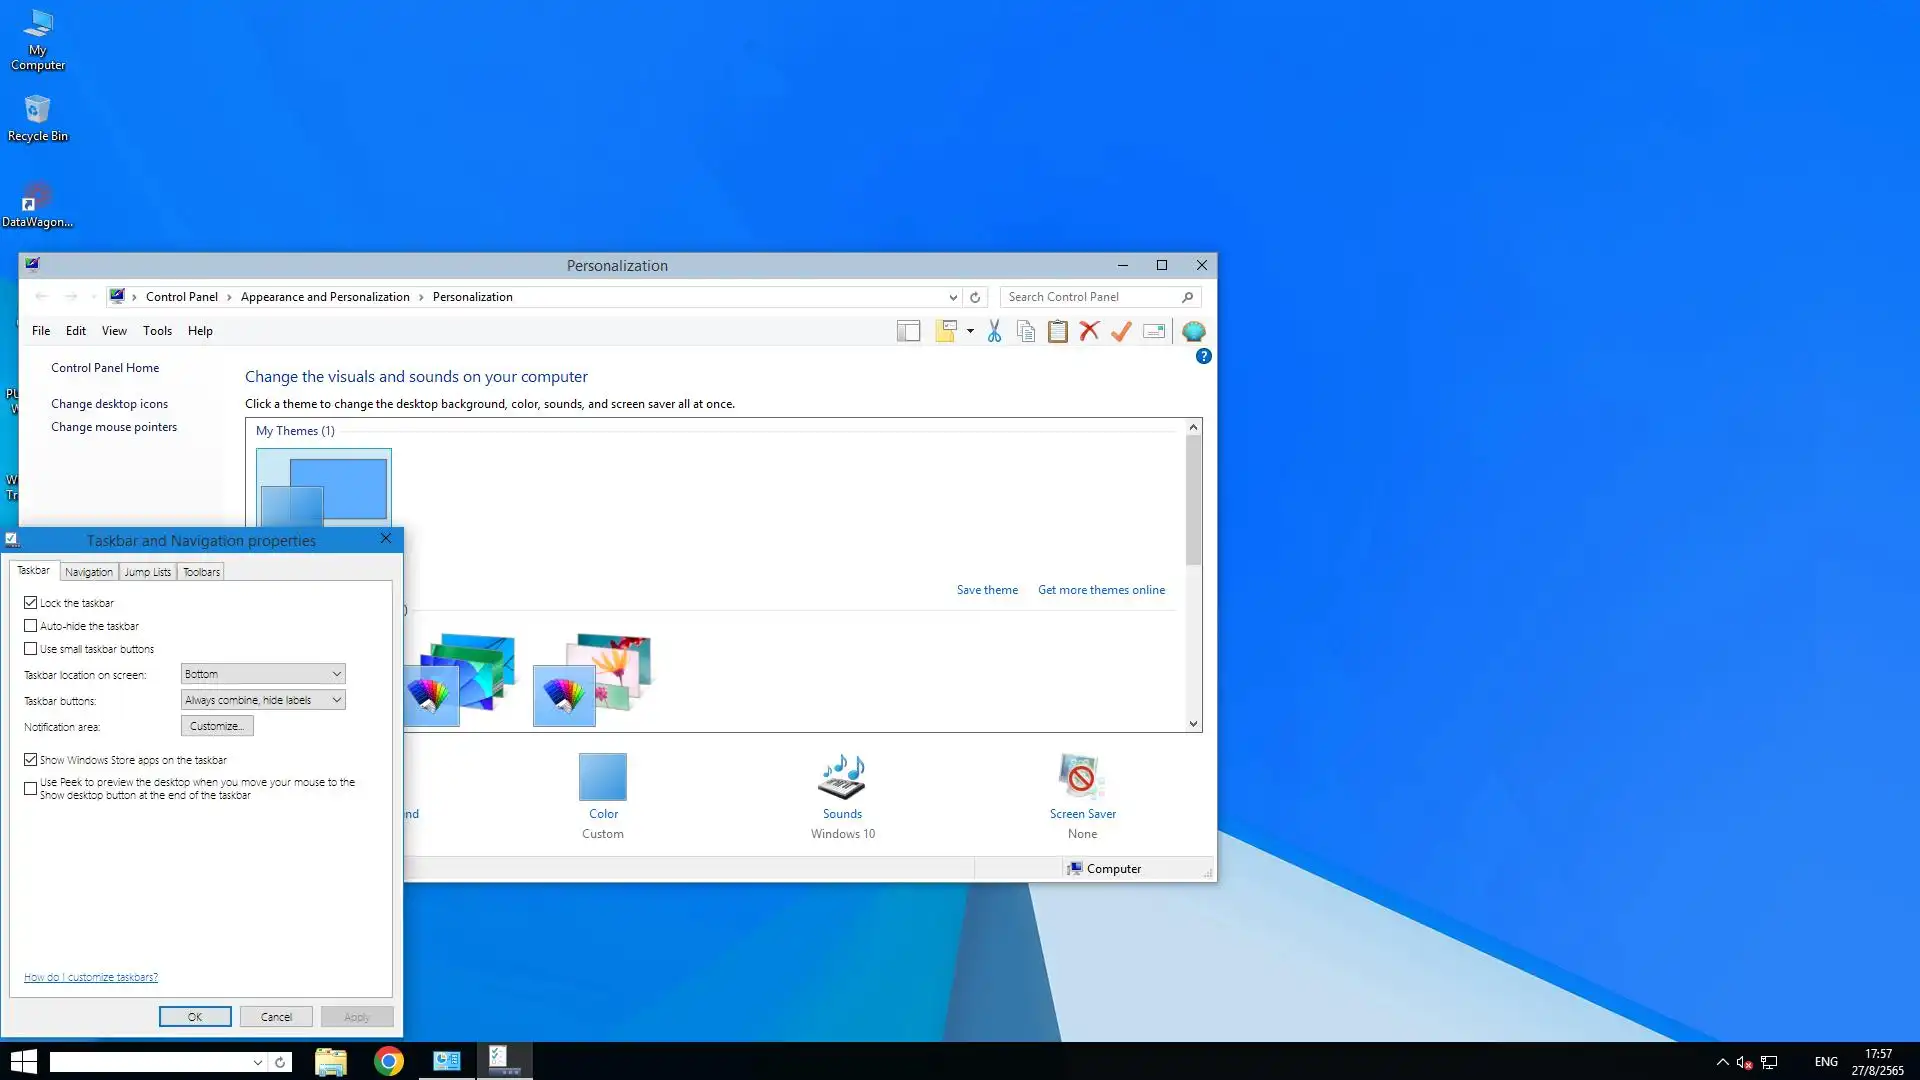Expand the address bar history dropdown arrow
The width and height of the screenshot is (1920, 1080).
pos(953,297)
